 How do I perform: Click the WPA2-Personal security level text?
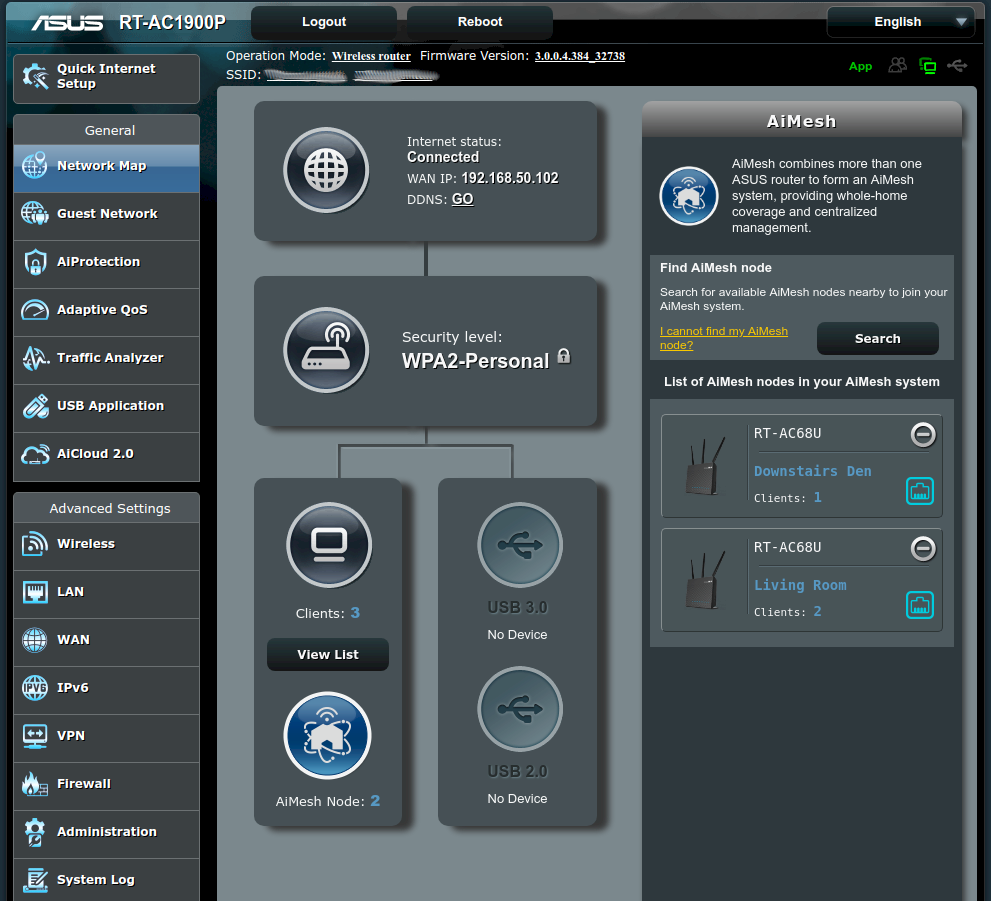pyautogui.click(x=475, y=361)
